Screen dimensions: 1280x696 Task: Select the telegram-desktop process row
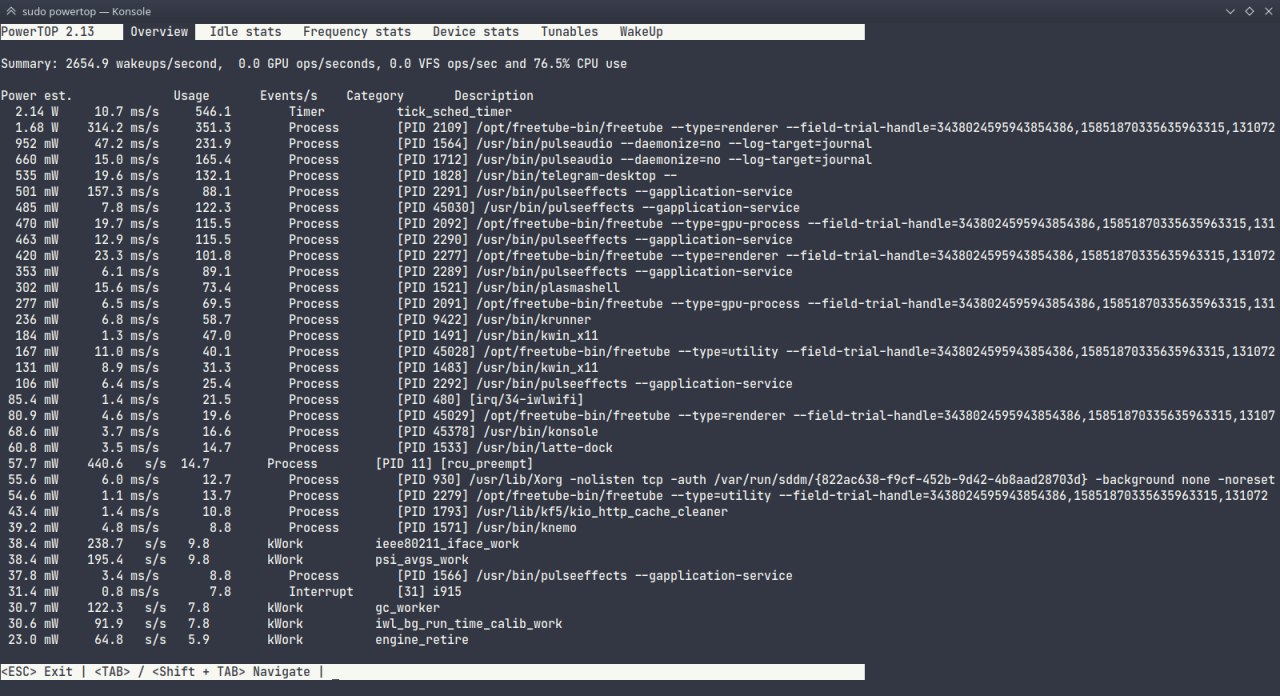pos(346,176)
